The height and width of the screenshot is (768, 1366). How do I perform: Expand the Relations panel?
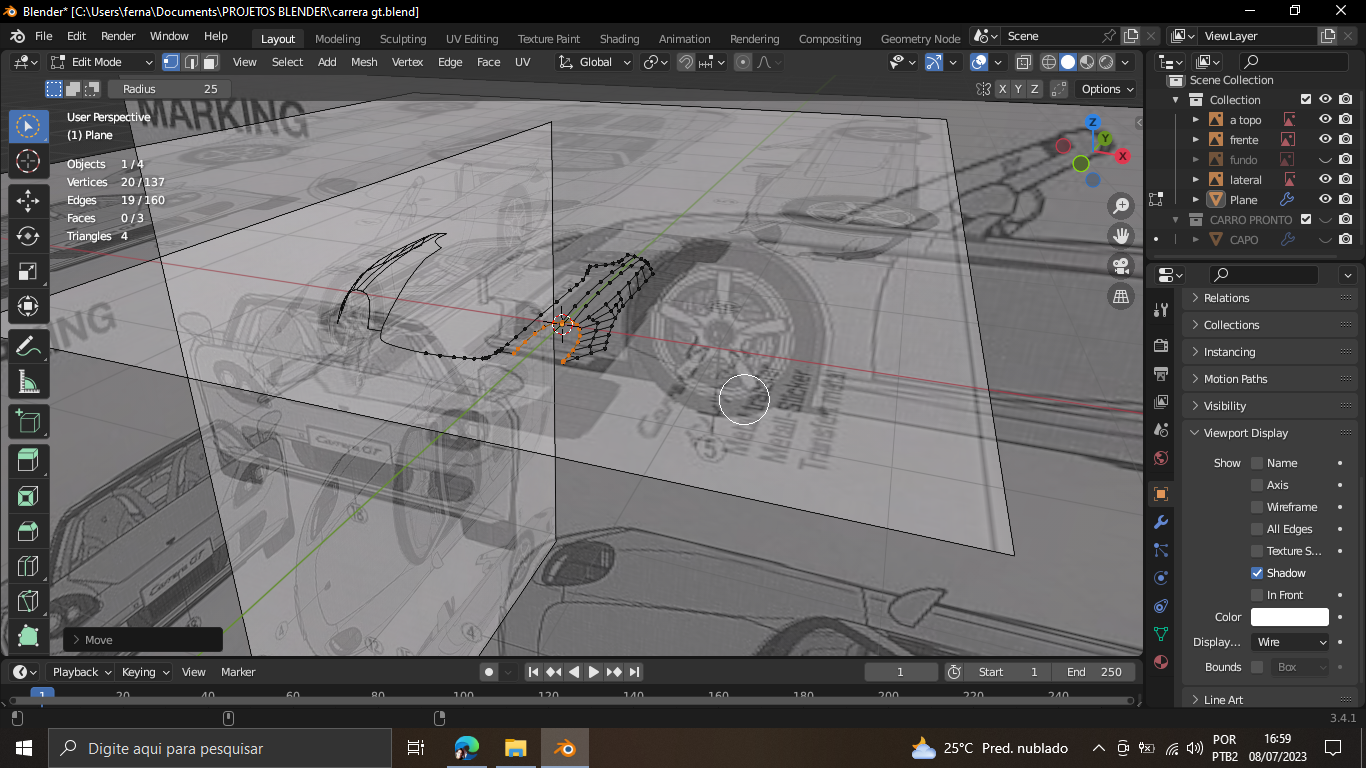coord(1227,298)
